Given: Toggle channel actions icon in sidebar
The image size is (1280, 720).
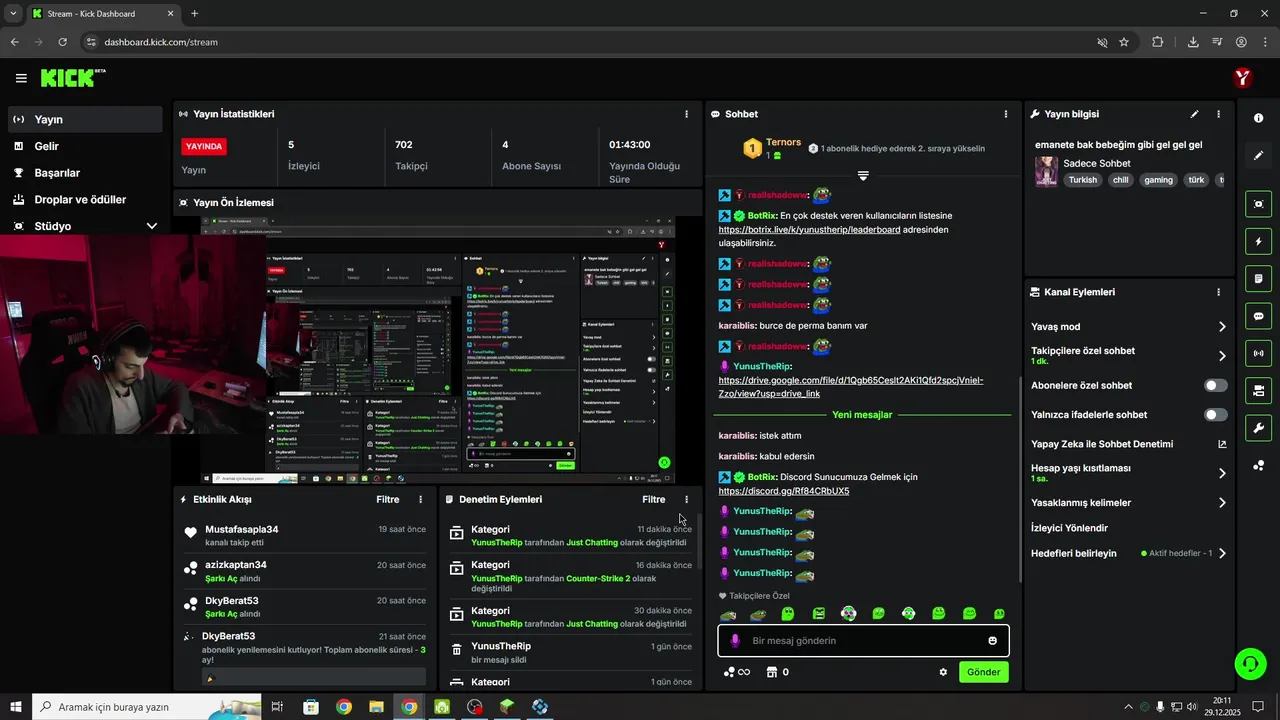Looking at the screenshot, I should pyautogui.click(x=1258, y=390).
